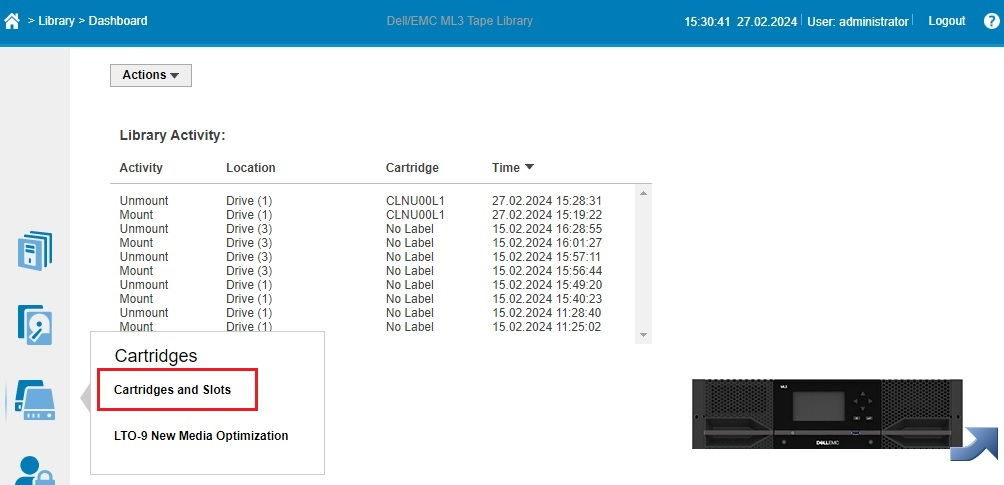
Task: Click the blue arrow beside library image
Action: point(973,444)
